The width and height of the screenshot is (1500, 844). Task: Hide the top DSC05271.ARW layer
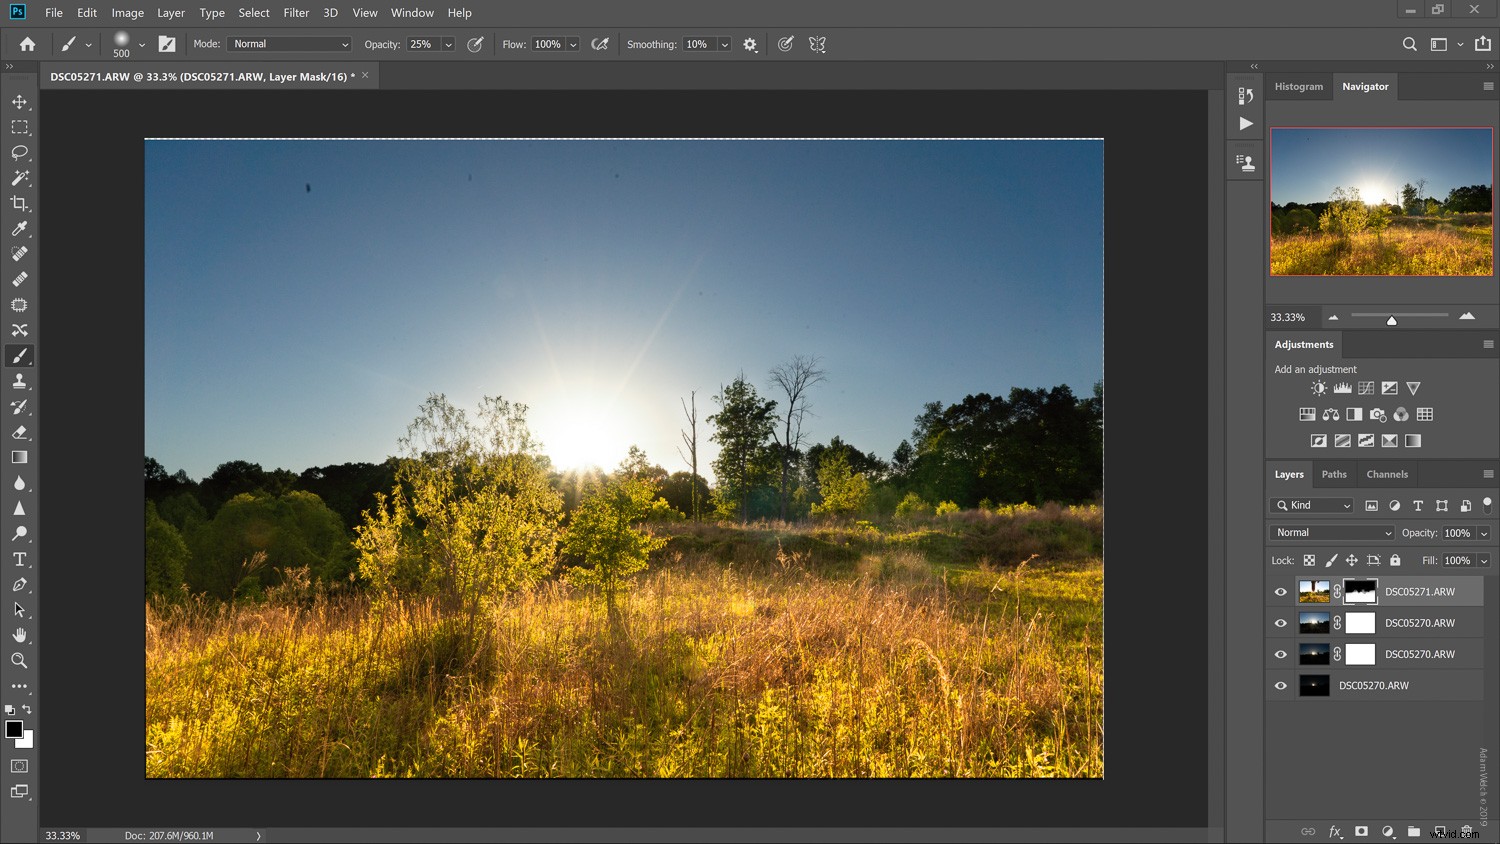click(1281, 591)
